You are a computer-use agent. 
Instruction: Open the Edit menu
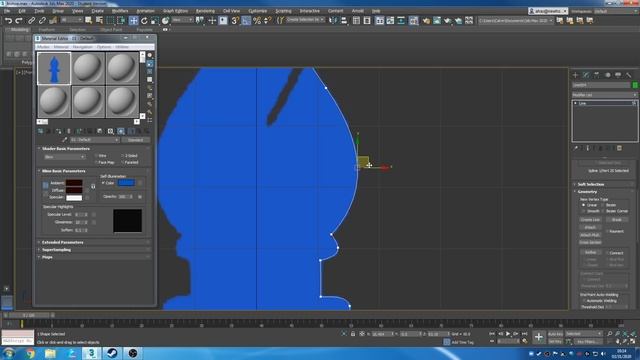22,11
